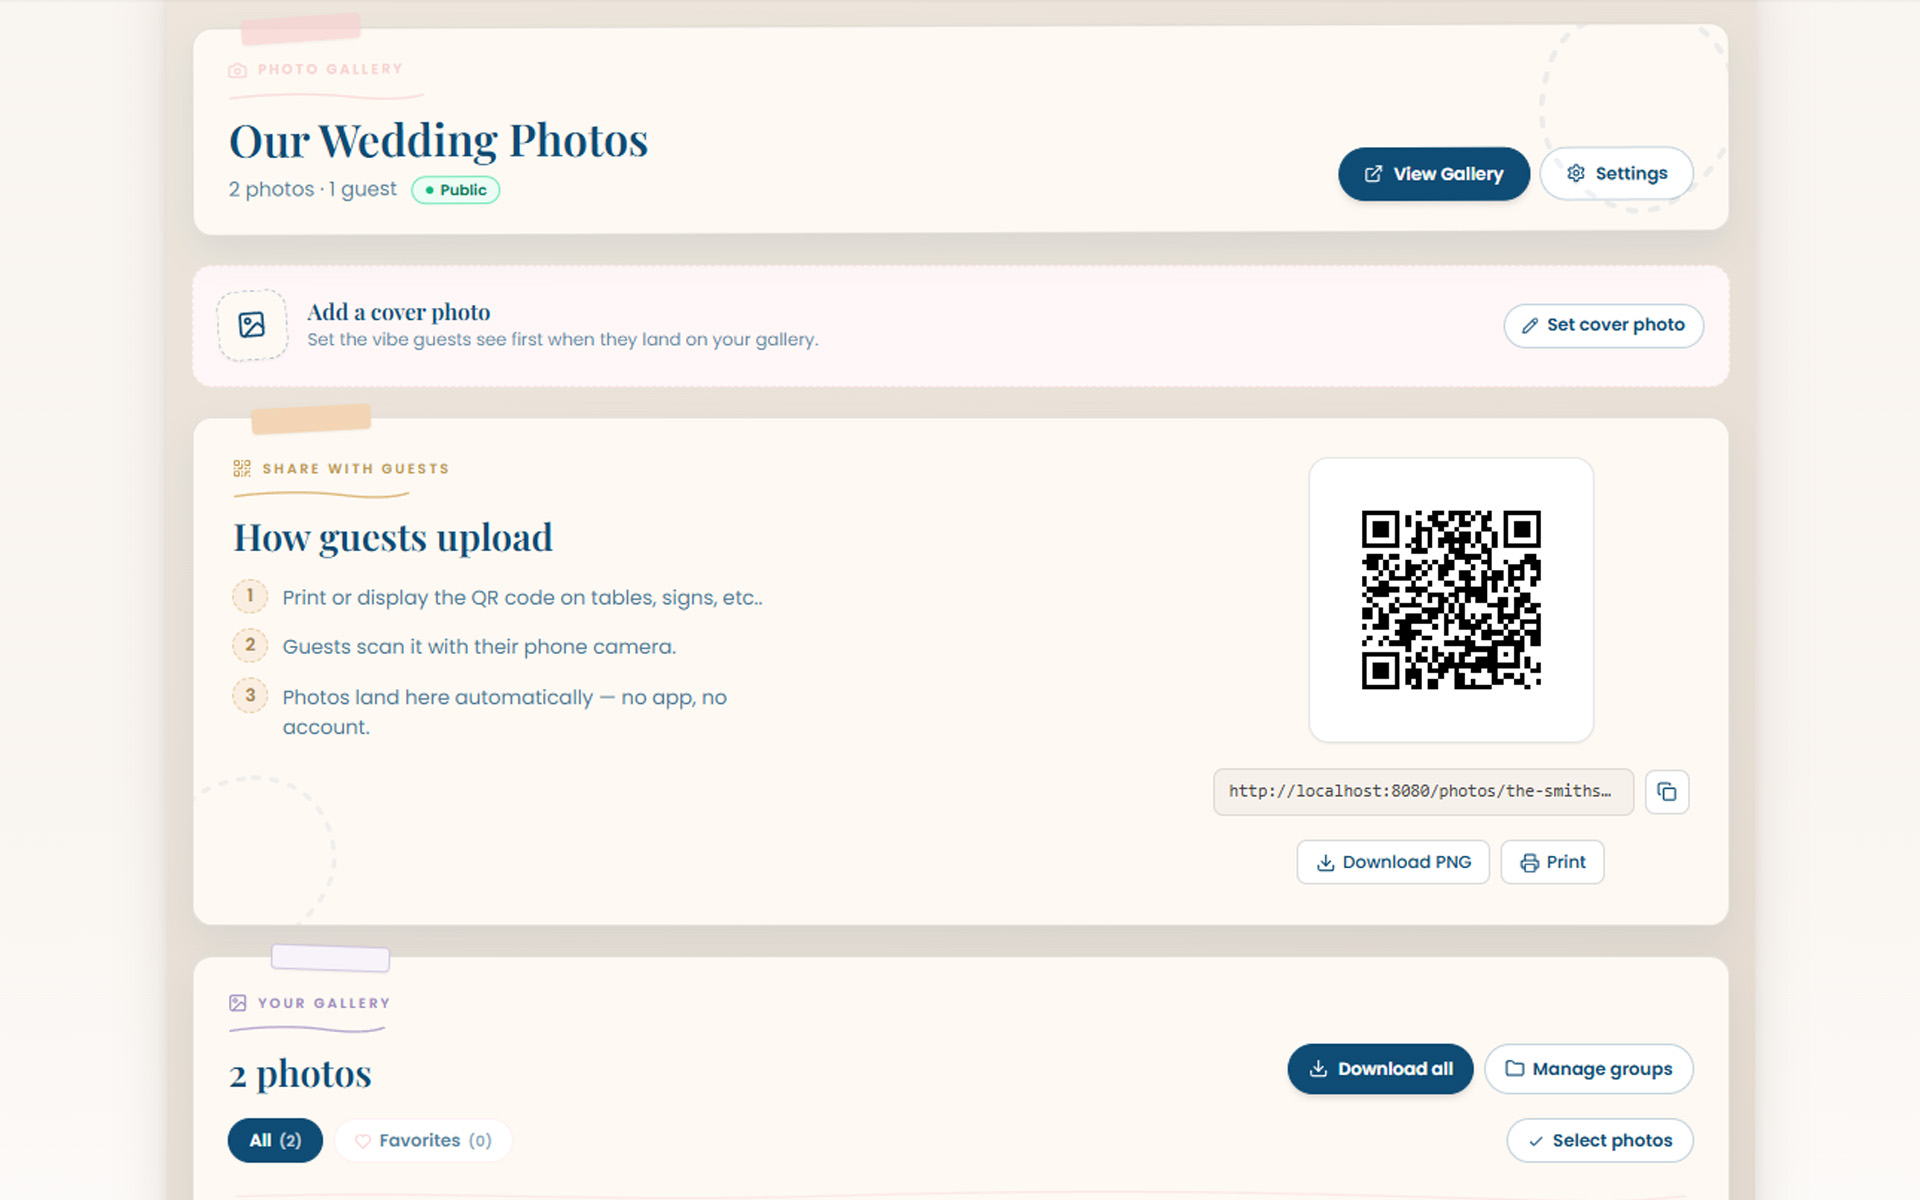The image size is (1920, 1200).
Task: Click Download all photos
Action: 1380,1069
